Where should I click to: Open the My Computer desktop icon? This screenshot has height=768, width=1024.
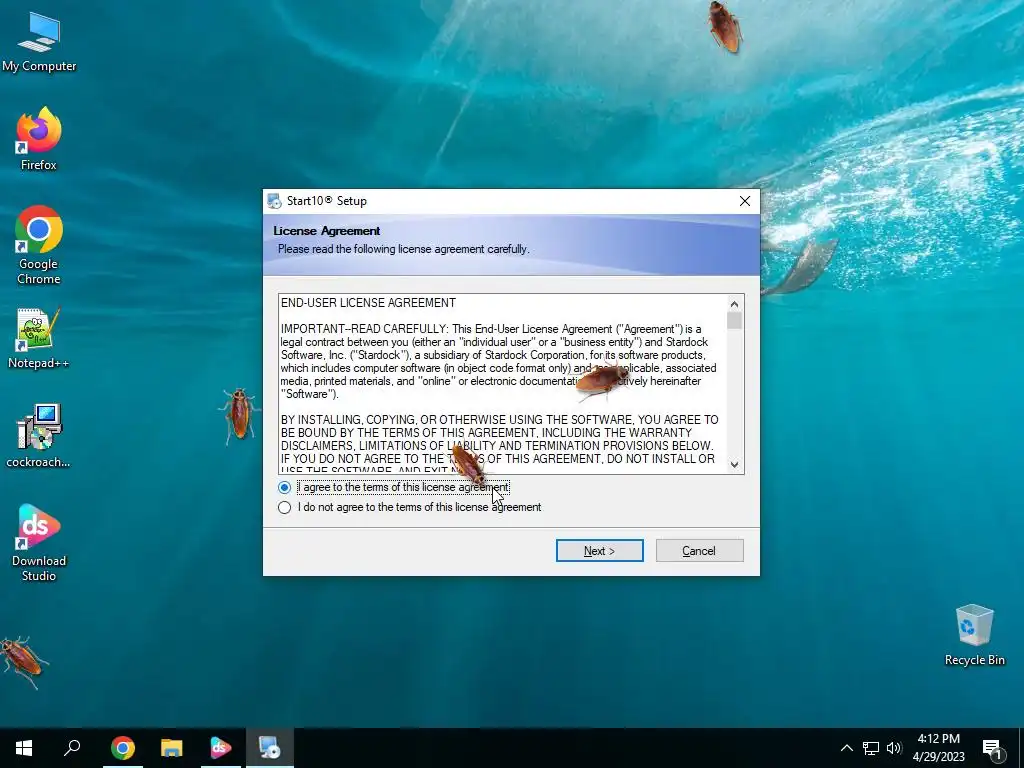pos(39,42)
